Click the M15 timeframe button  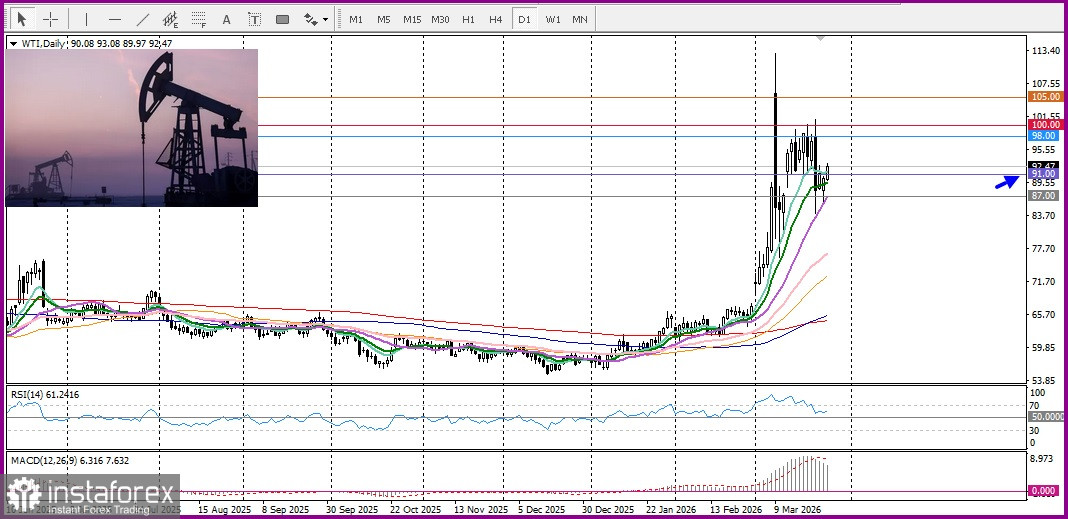(412, 19)
